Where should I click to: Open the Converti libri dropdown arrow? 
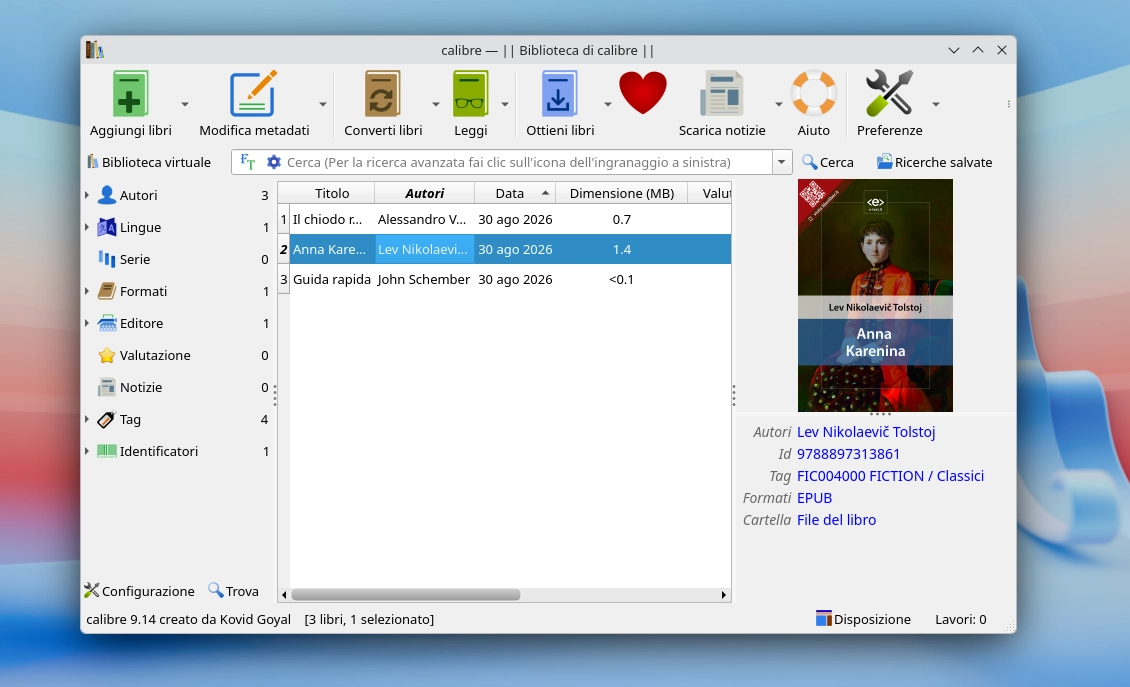436,105
